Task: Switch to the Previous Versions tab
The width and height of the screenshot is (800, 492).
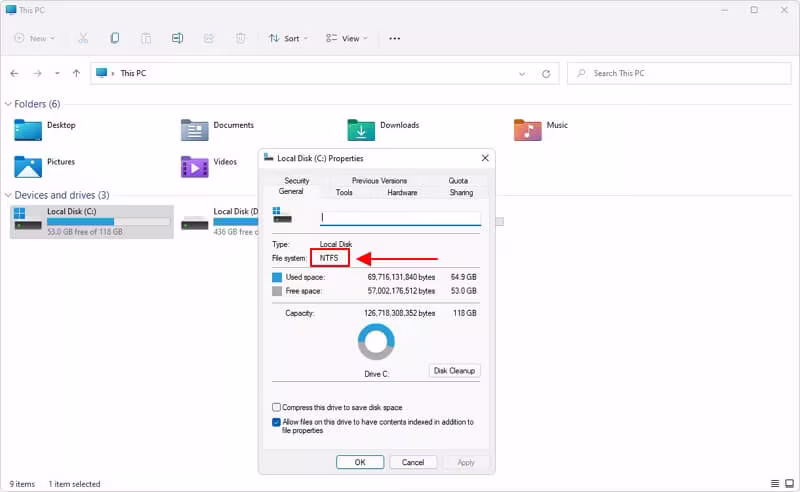Action: click(379, 181)
